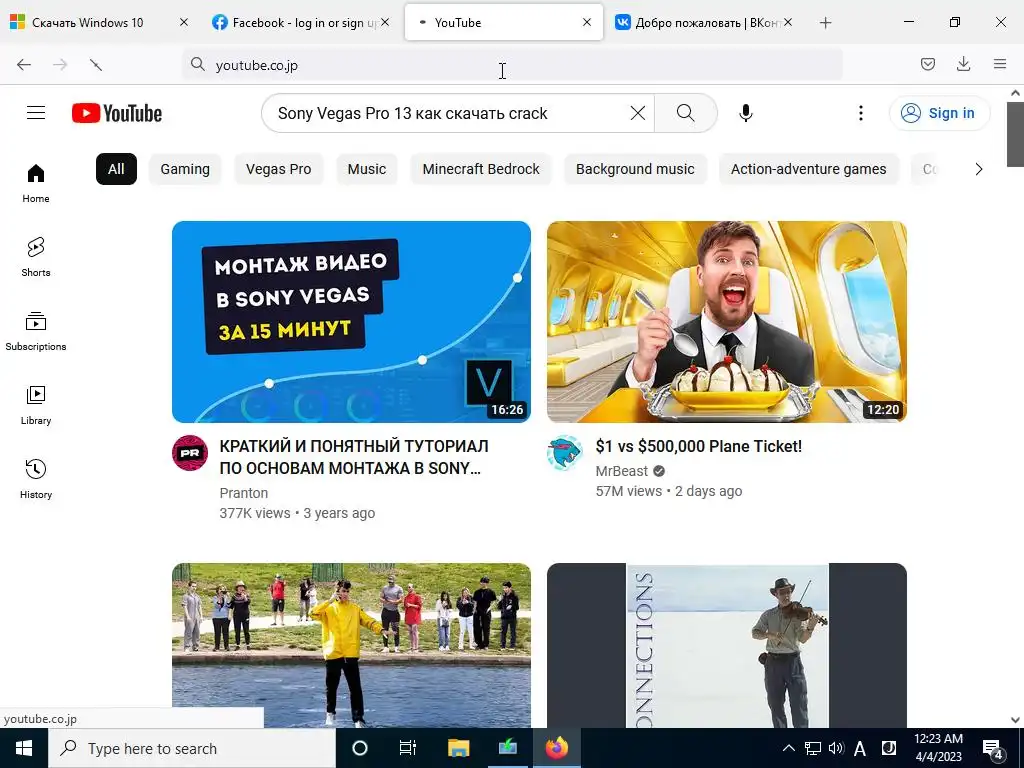
Task: Click the clock date in system tray
Action: tap(938, 748)
